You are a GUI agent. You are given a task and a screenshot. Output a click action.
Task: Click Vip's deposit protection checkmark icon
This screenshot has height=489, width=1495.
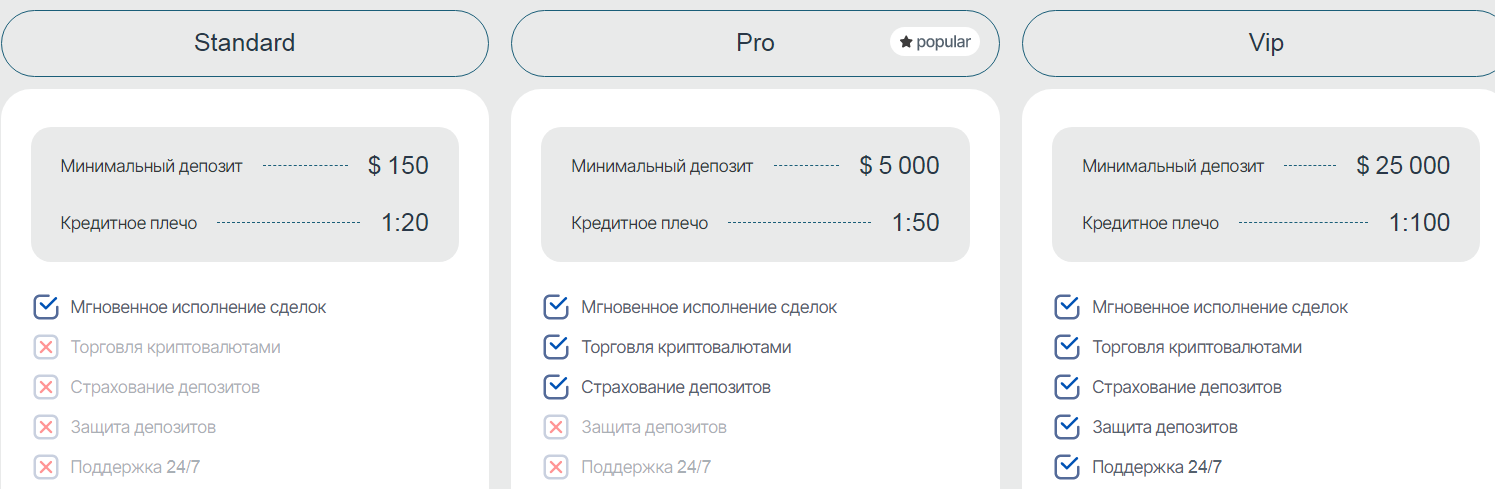[1067, 427]
